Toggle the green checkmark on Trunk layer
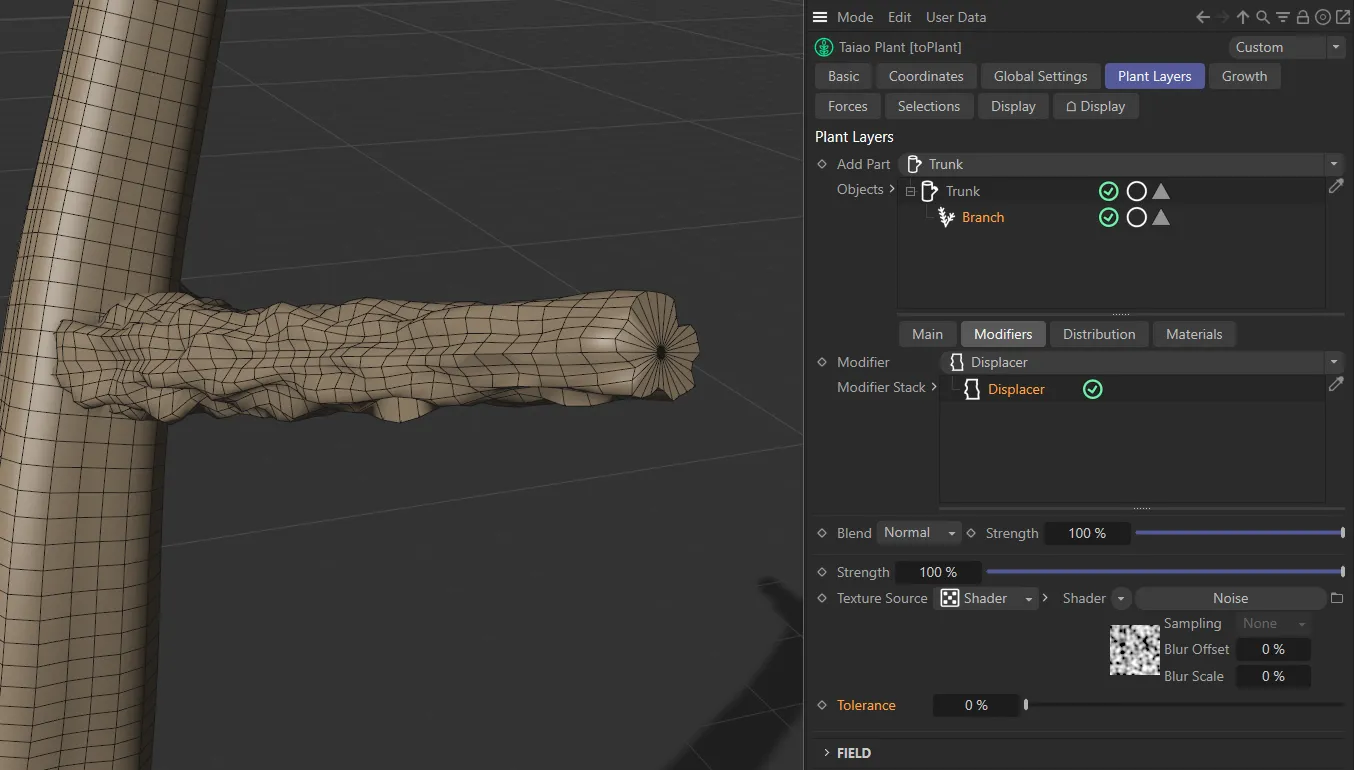 [1108, 191]
